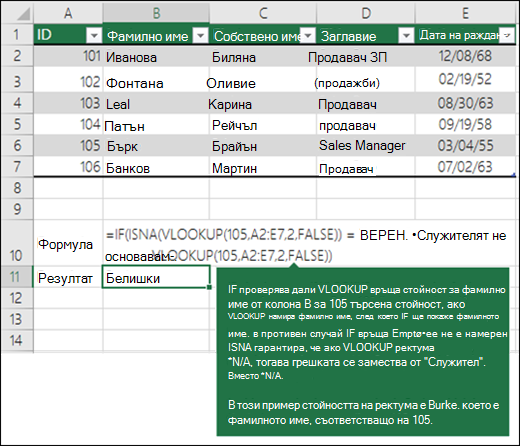Click the date cell 03/04/55
This screenshot has width=520, height=446.
point(465,145)
